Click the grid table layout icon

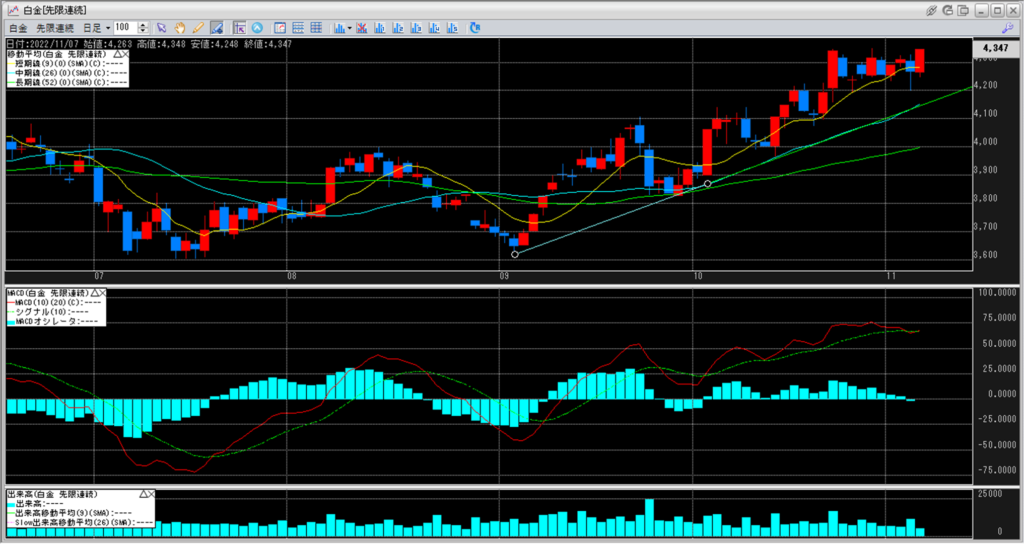(316, 28)
